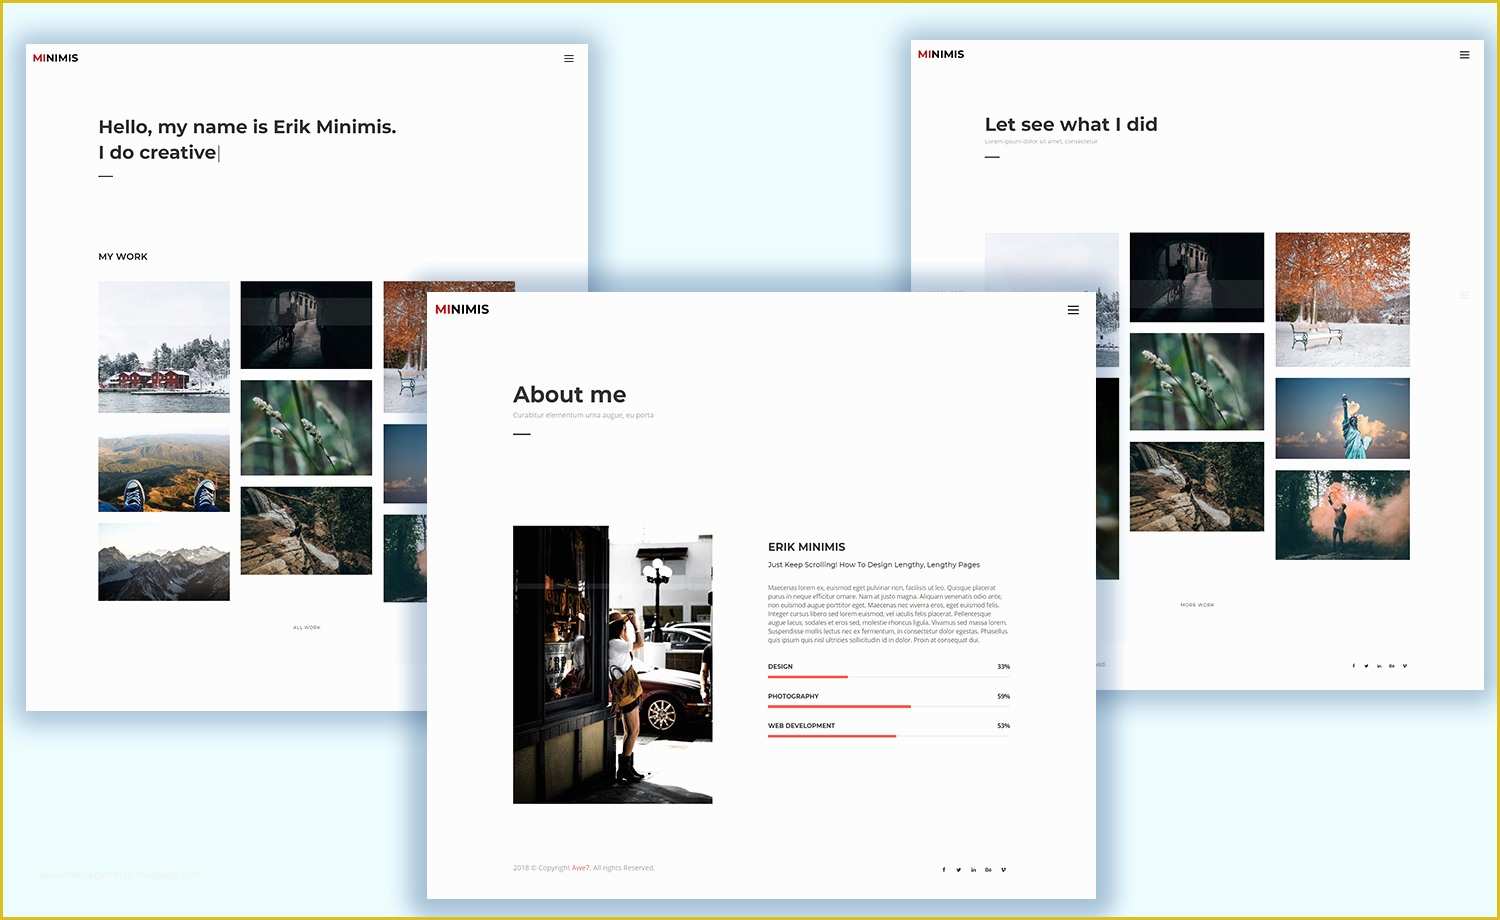Open the hamburger menu on the Hello page
Image resolution: width=1500 pixels, height=920 pixels.
pyautogui.click(x=569, y=58)
